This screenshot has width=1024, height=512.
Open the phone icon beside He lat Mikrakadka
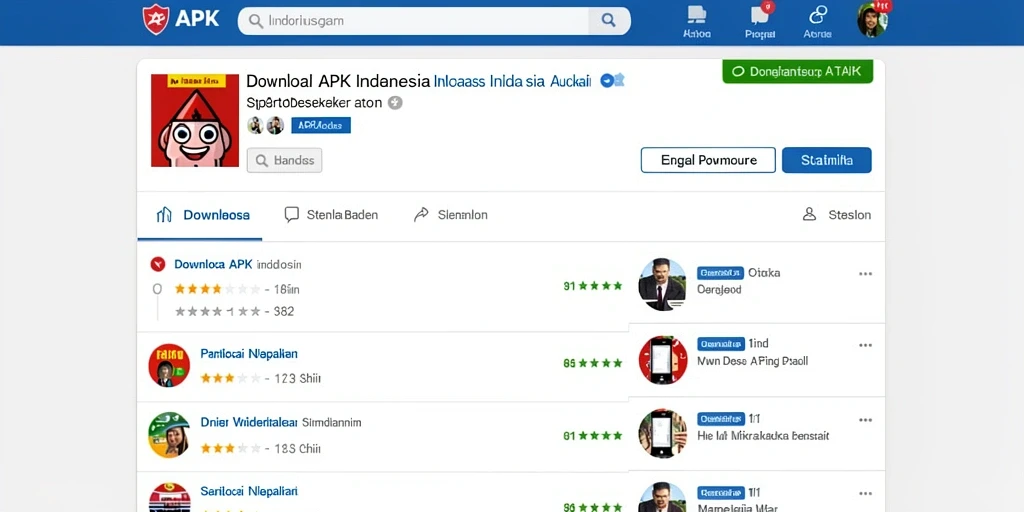pos(663,434)
